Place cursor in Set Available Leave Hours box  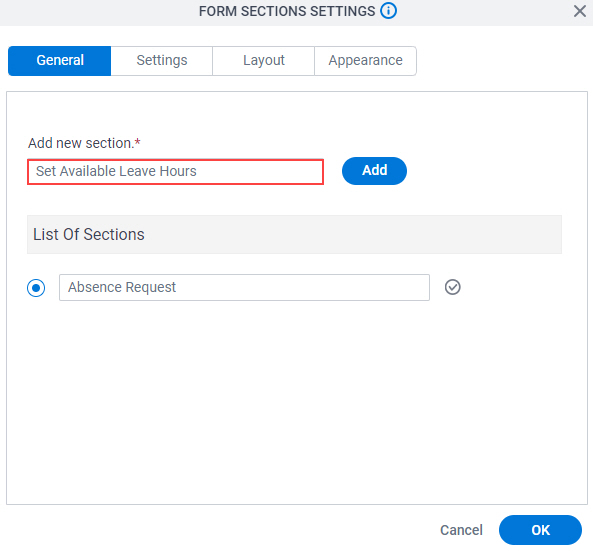pos(175,172)
